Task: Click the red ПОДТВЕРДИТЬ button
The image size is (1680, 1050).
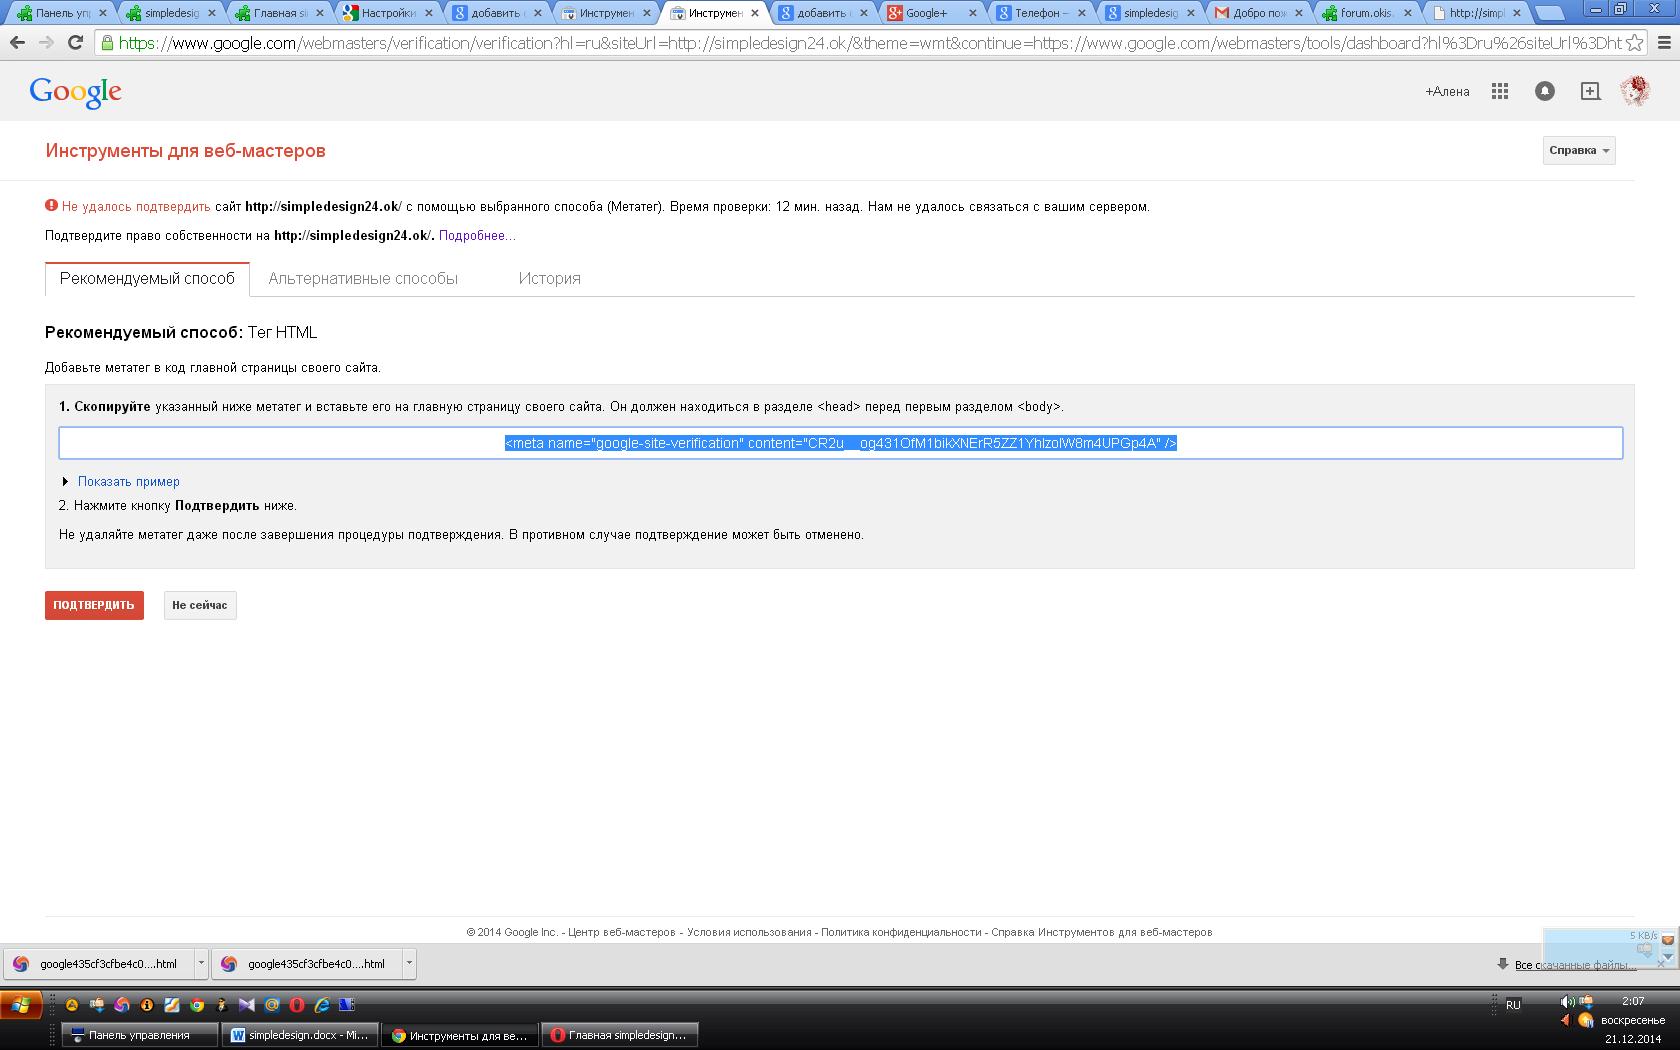Action: (x=94, y=605)
